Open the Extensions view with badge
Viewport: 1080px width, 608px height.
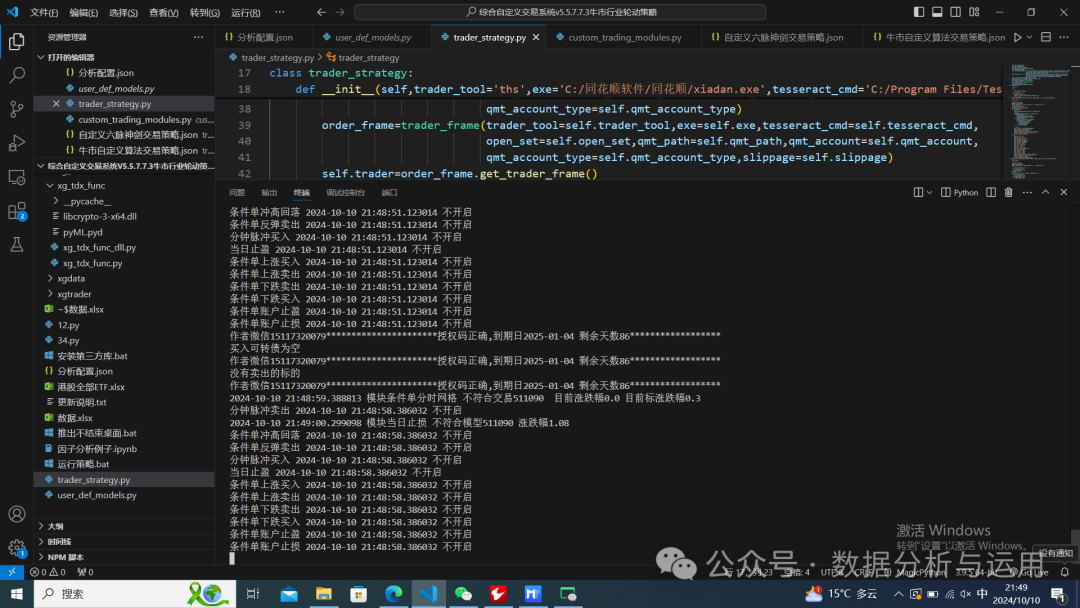coord(17,211)
